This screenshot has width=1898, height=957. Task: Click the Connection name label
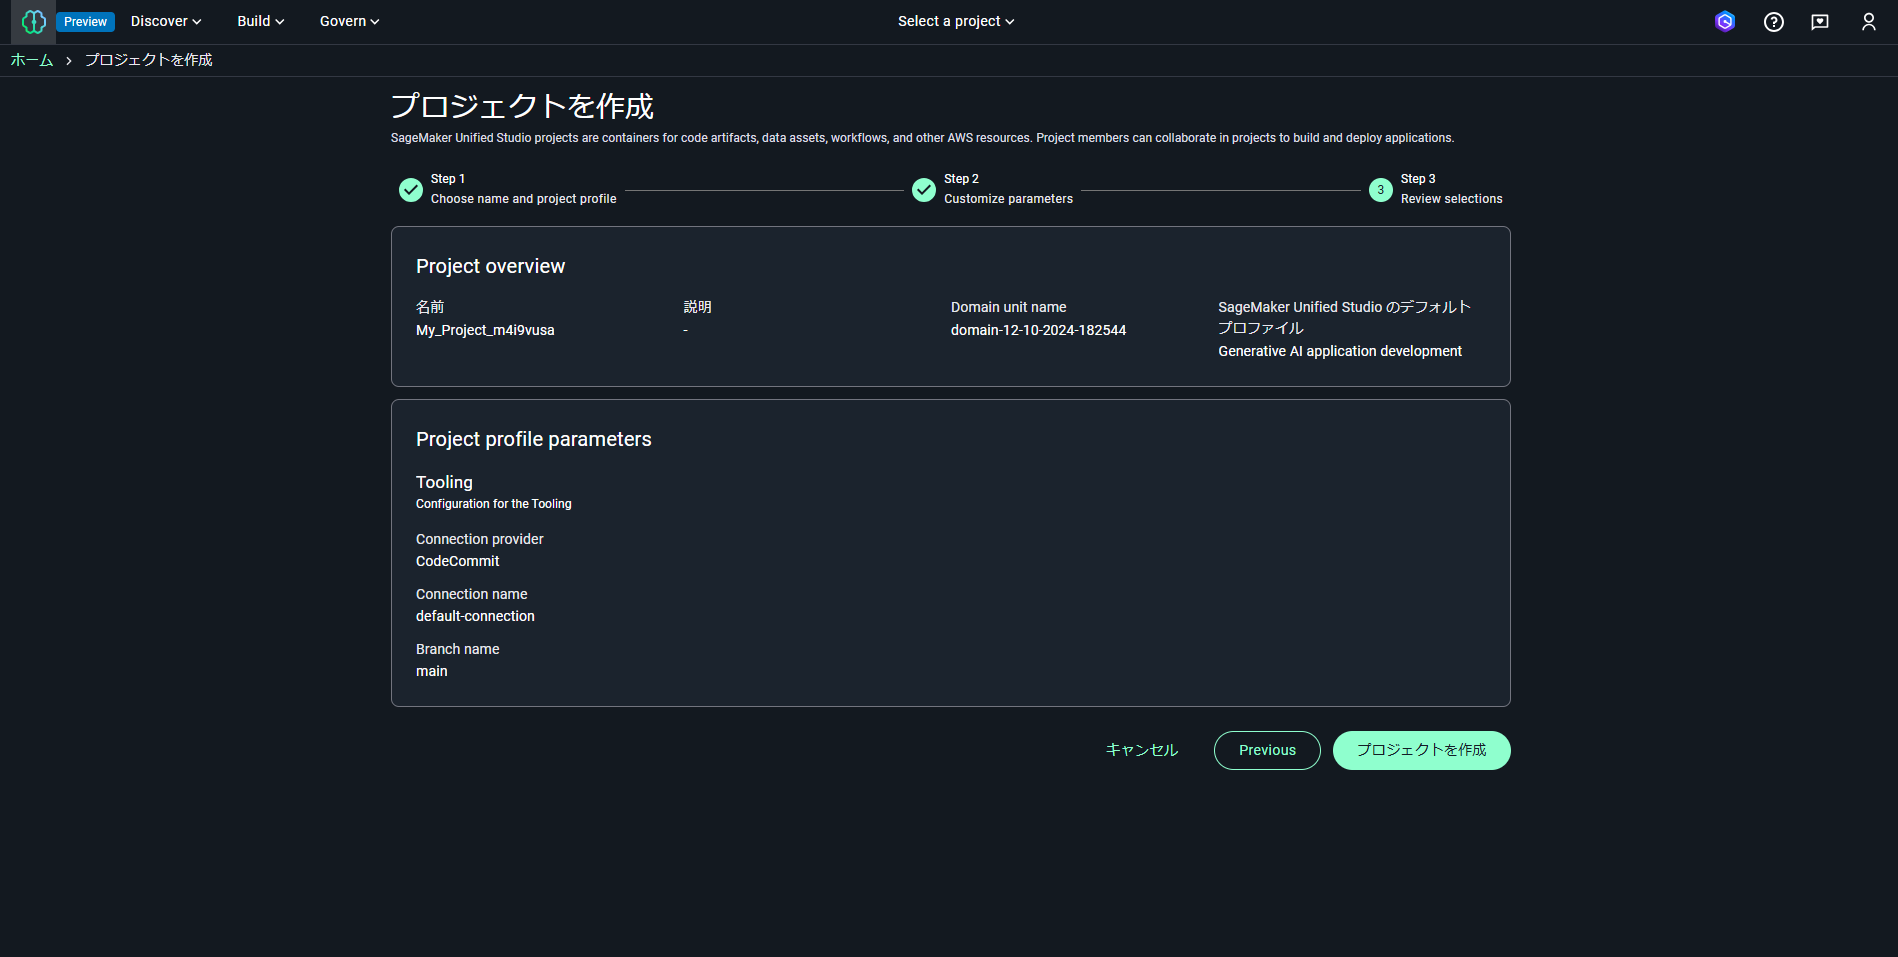471,594
